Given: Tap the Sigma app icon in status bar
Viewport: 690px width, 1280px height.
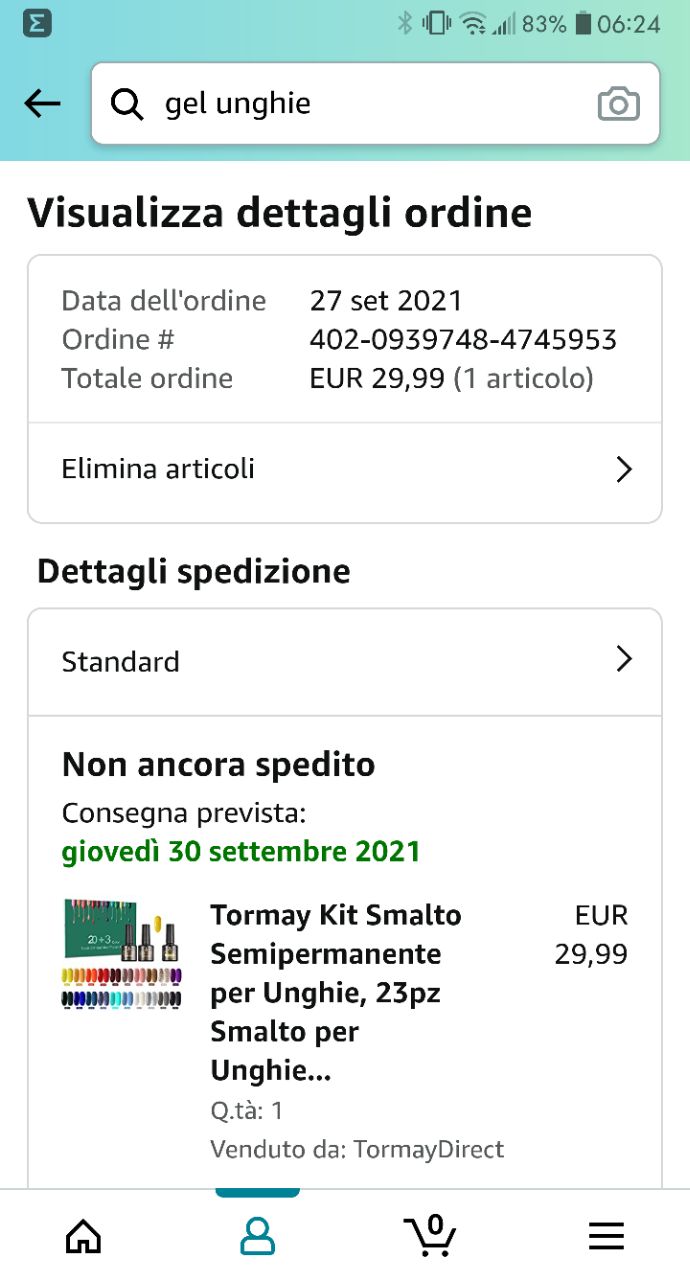Looking at the screenshot, I should pyautogui.click(x=36, y=24).
